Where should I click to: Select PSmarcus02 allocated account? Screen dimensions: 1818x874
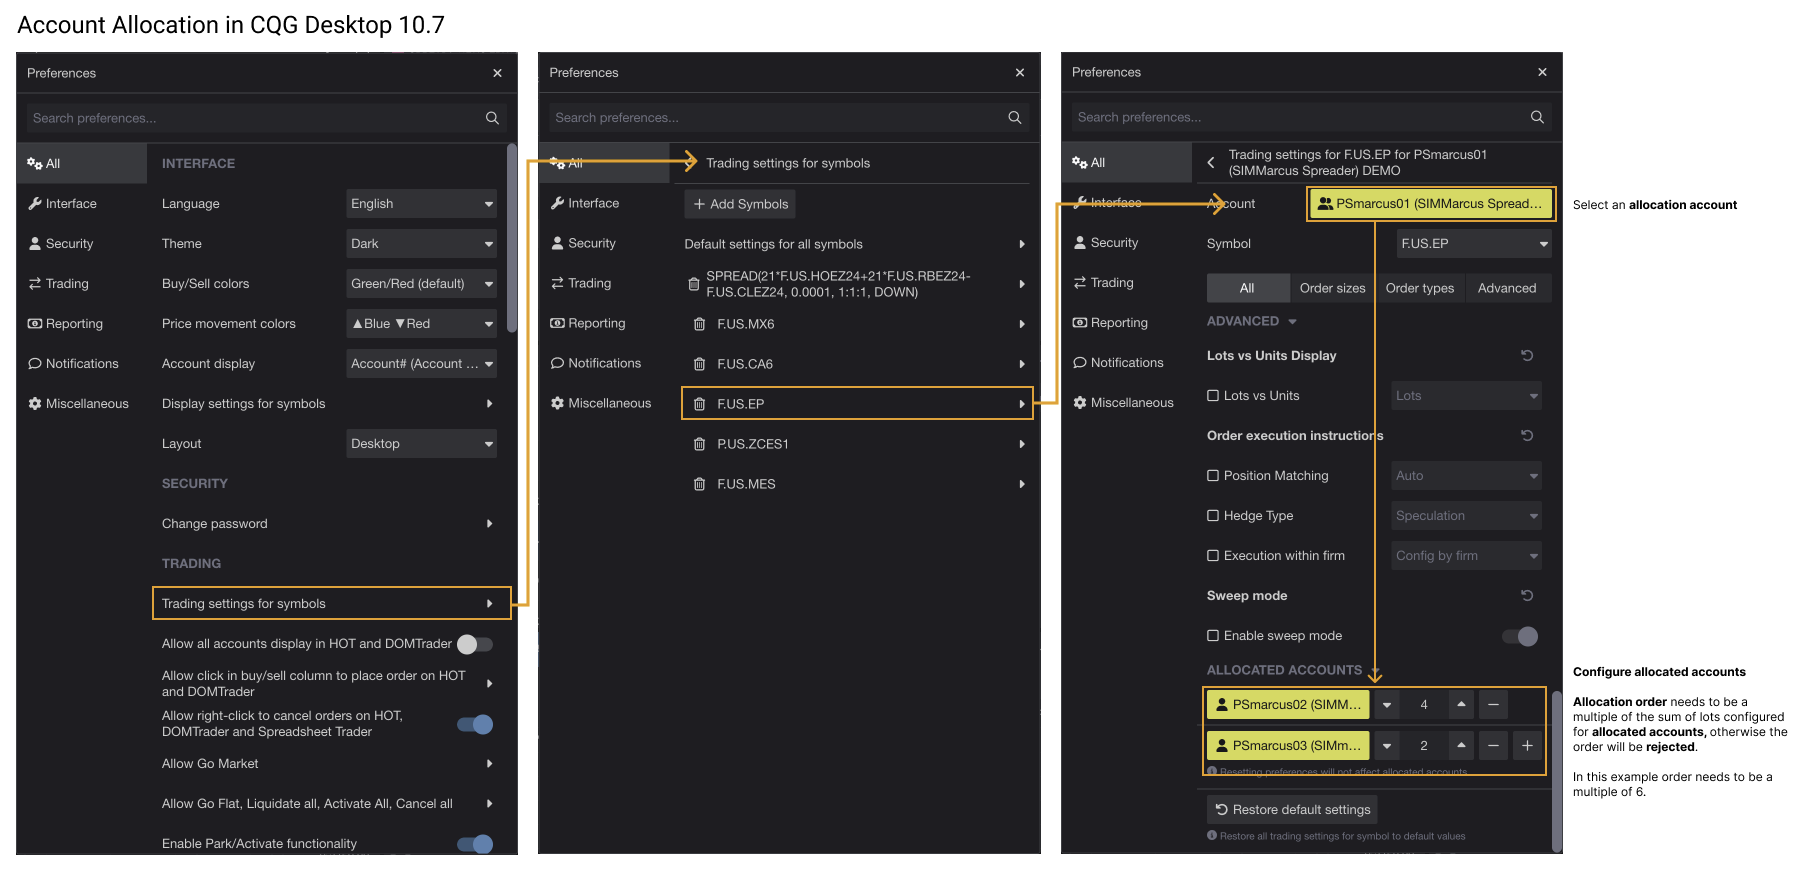coord(1288,705)
